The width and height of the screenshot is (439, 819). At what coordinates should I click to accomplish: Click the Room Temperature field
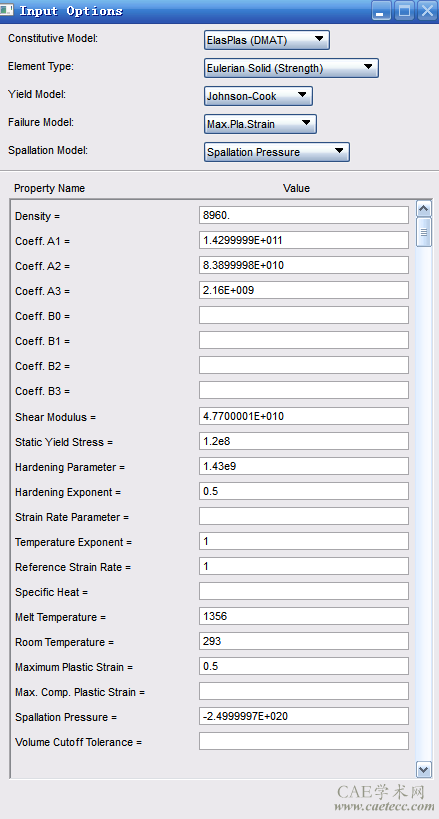coord(304,641)
